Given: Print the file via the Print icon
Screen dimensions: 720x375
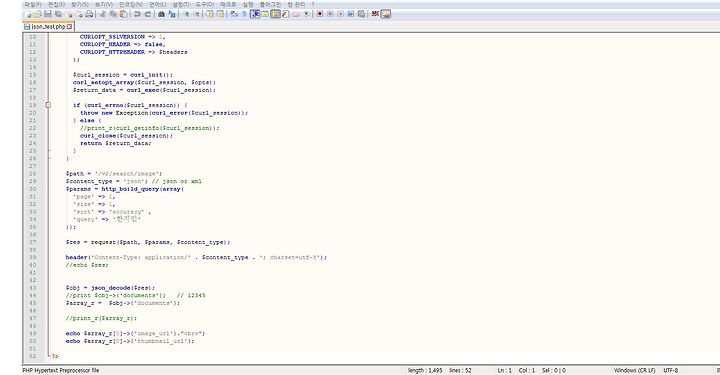Looking at the screenshot, I should pyautogui.click(x=89, y=14).
